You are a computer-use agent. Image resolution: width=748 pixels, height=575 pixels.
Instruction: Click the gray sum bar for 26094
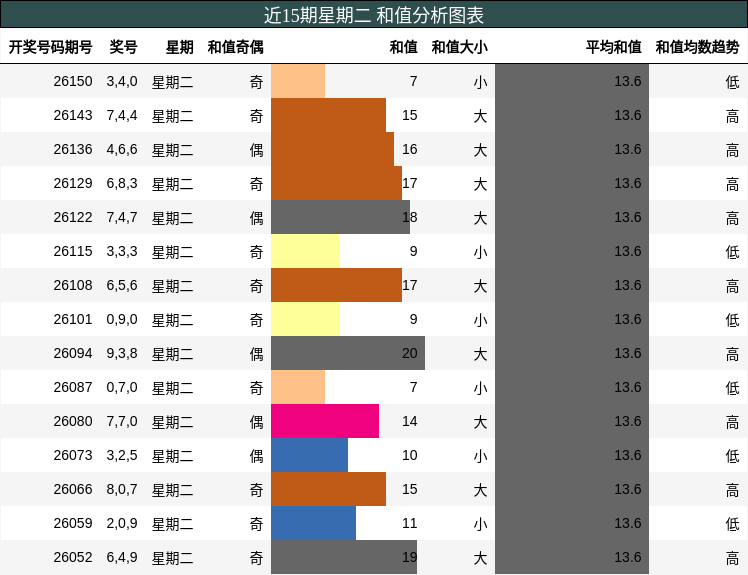[348, 353]
